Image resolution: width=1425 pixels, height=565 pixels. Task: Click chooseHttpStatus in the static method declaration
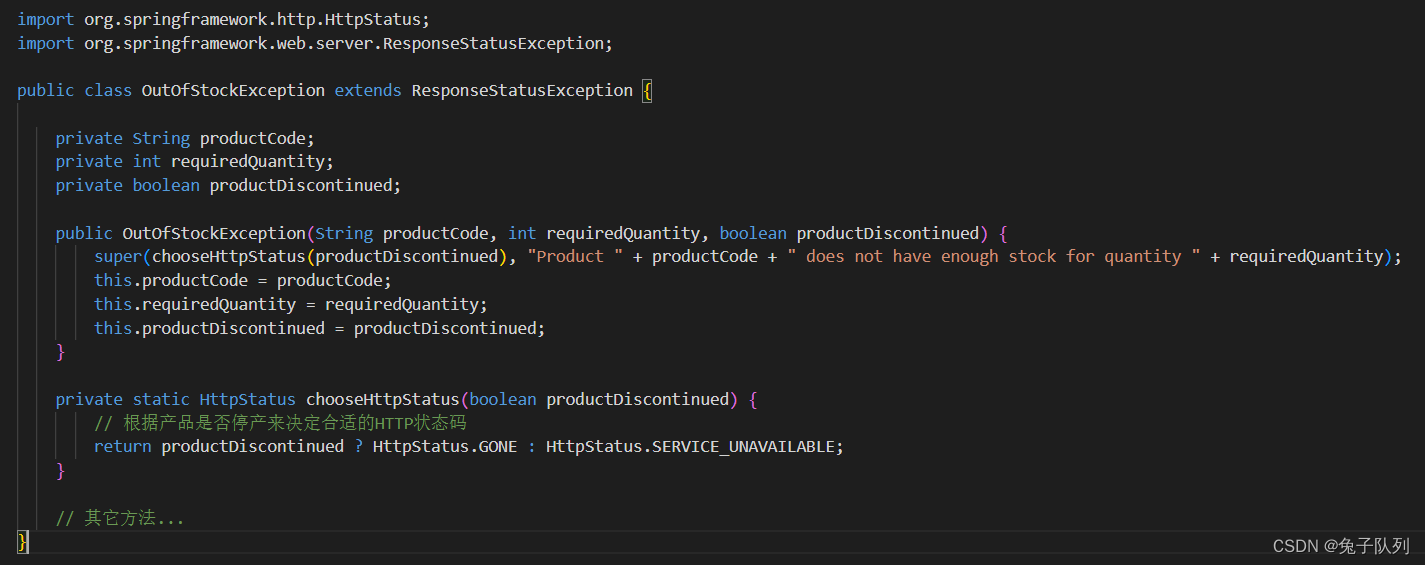pyautogui.click(x=383, y=399)
